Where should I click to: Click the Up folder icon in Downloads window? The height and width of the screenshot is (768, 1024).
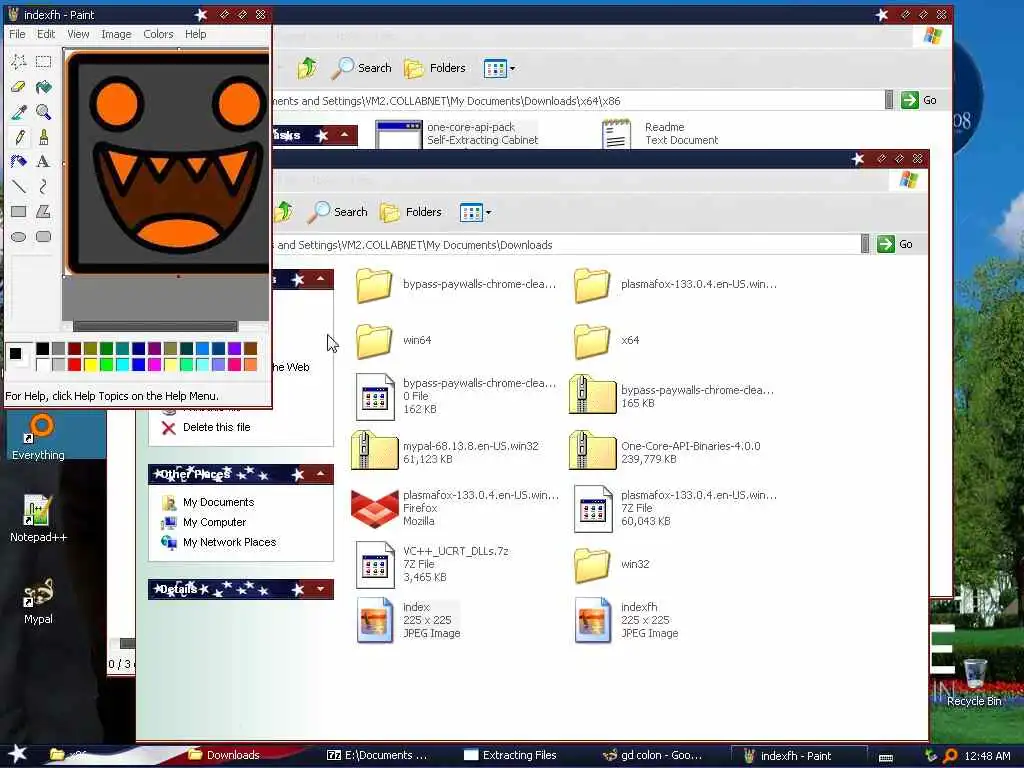click(x=284, y=212)
